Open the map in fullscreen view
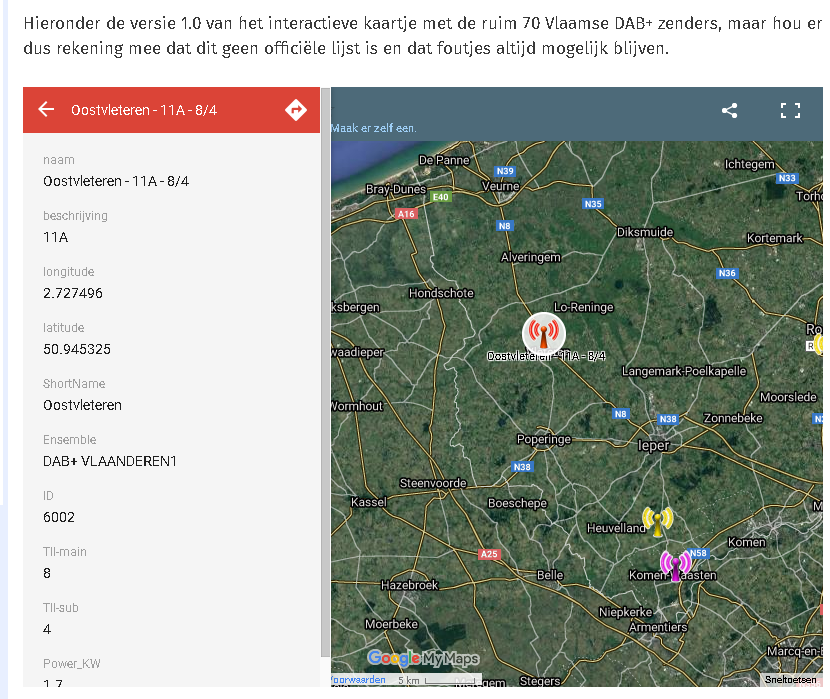Image resolution: width=830 pixels, height=699 pixels. tap(790, 111)
